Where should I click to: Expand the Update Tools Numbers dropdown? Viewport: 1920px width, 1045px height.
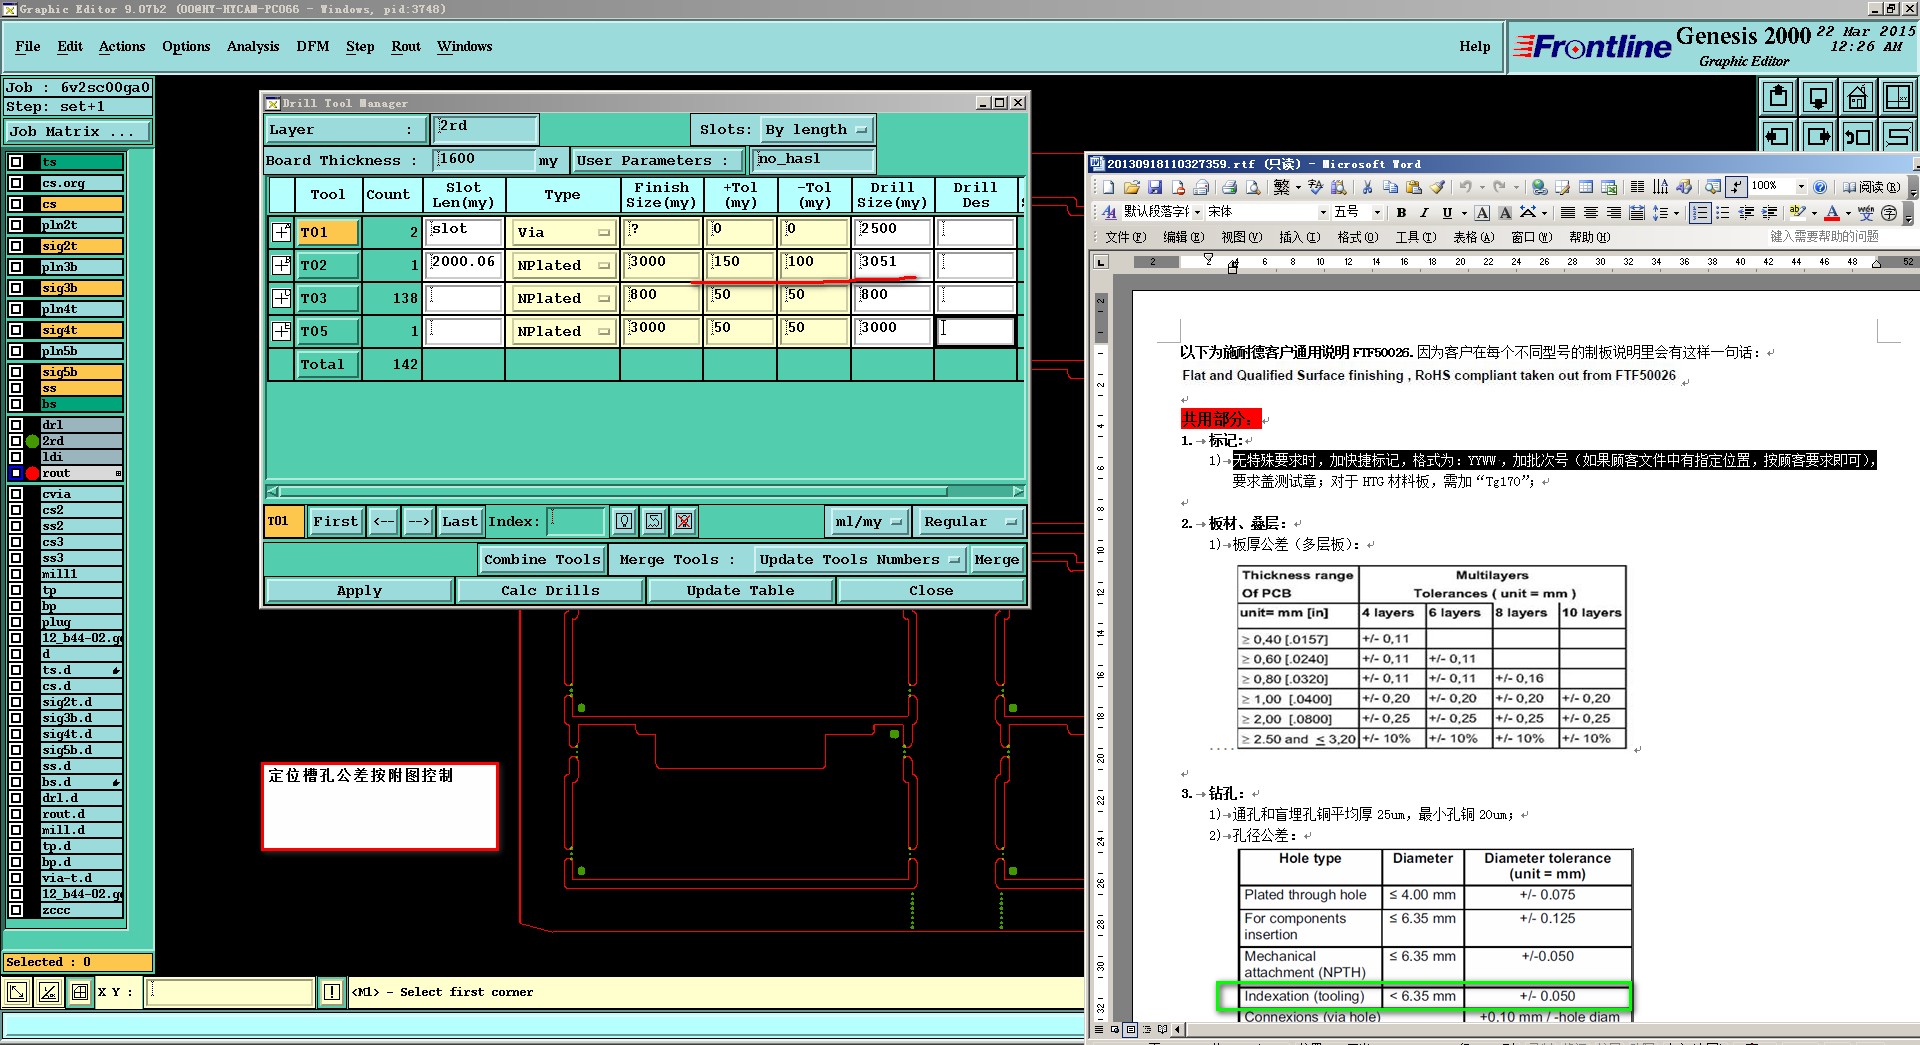click(859, 560)
